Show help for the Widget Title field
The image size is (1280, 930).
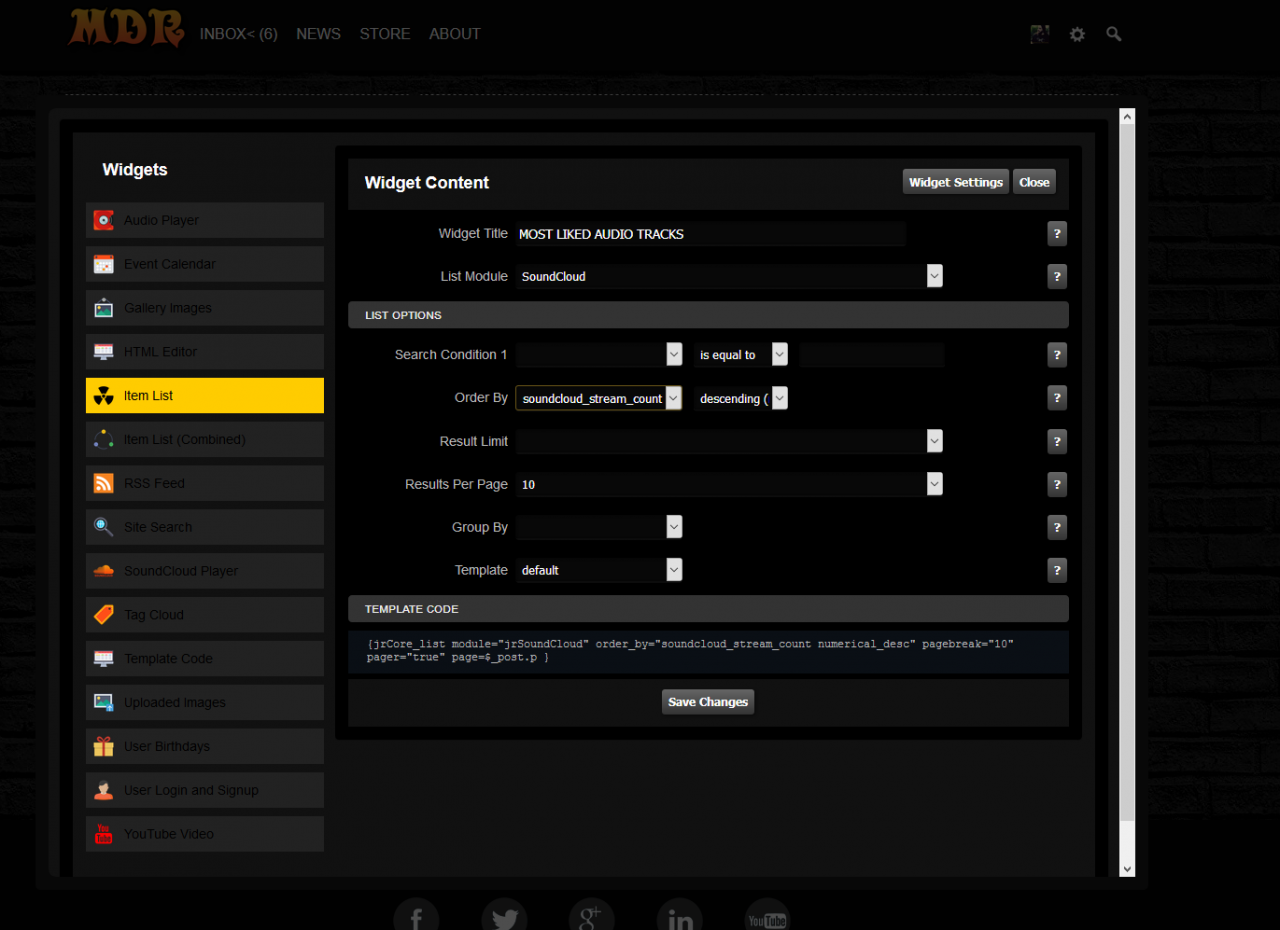(x=1057, y=234)
